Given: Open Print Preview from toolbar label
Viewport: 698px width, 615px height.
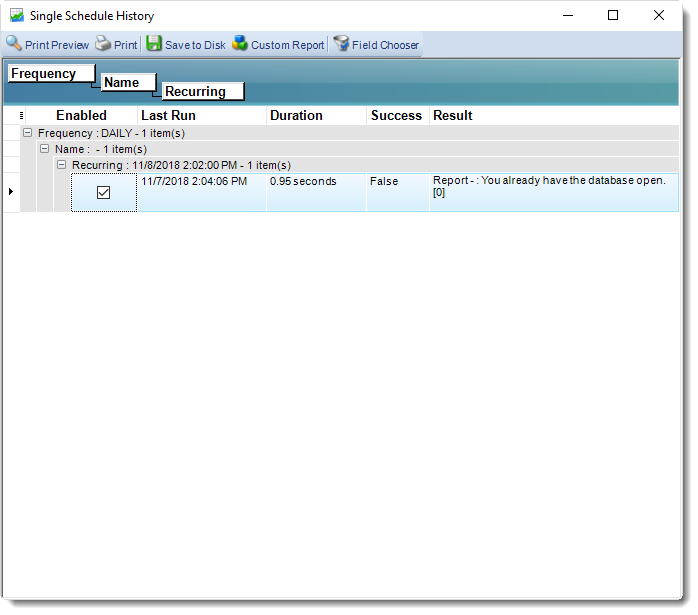Looking at the screenshot, I should click(57, 45).
